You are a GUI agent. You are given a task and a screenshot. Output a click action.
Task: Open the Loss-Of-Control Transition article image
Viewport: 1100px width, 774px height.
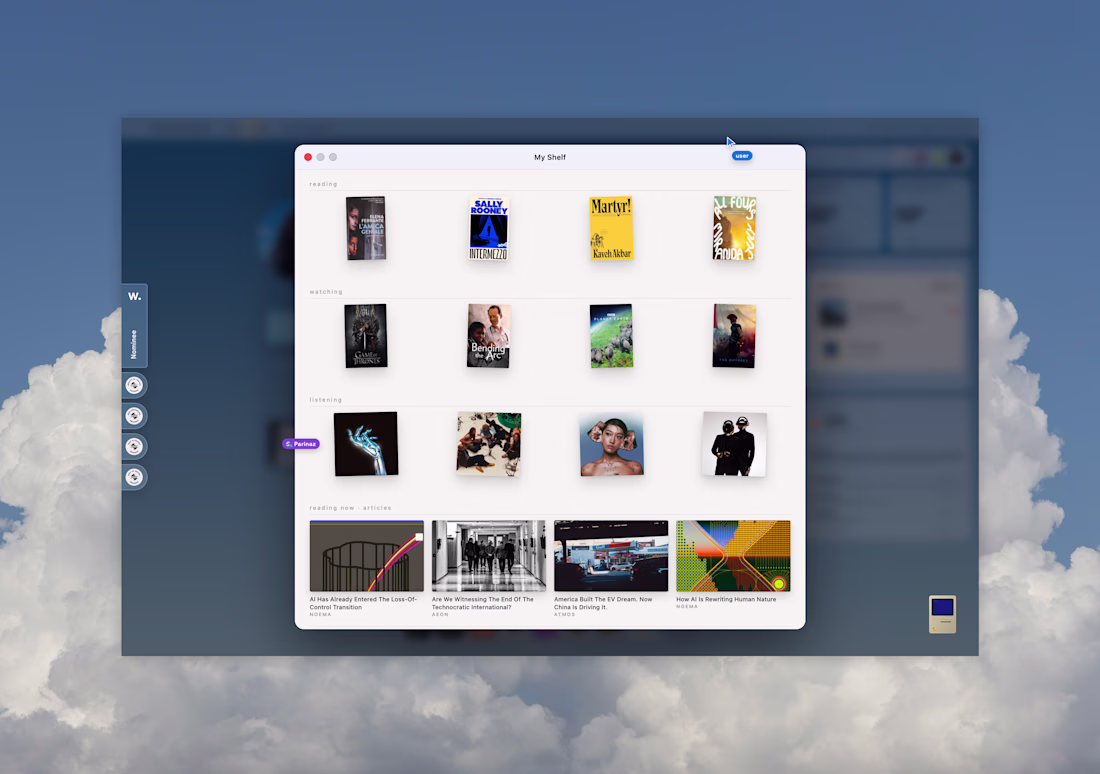pyautogui.click(x=366, y=556)
